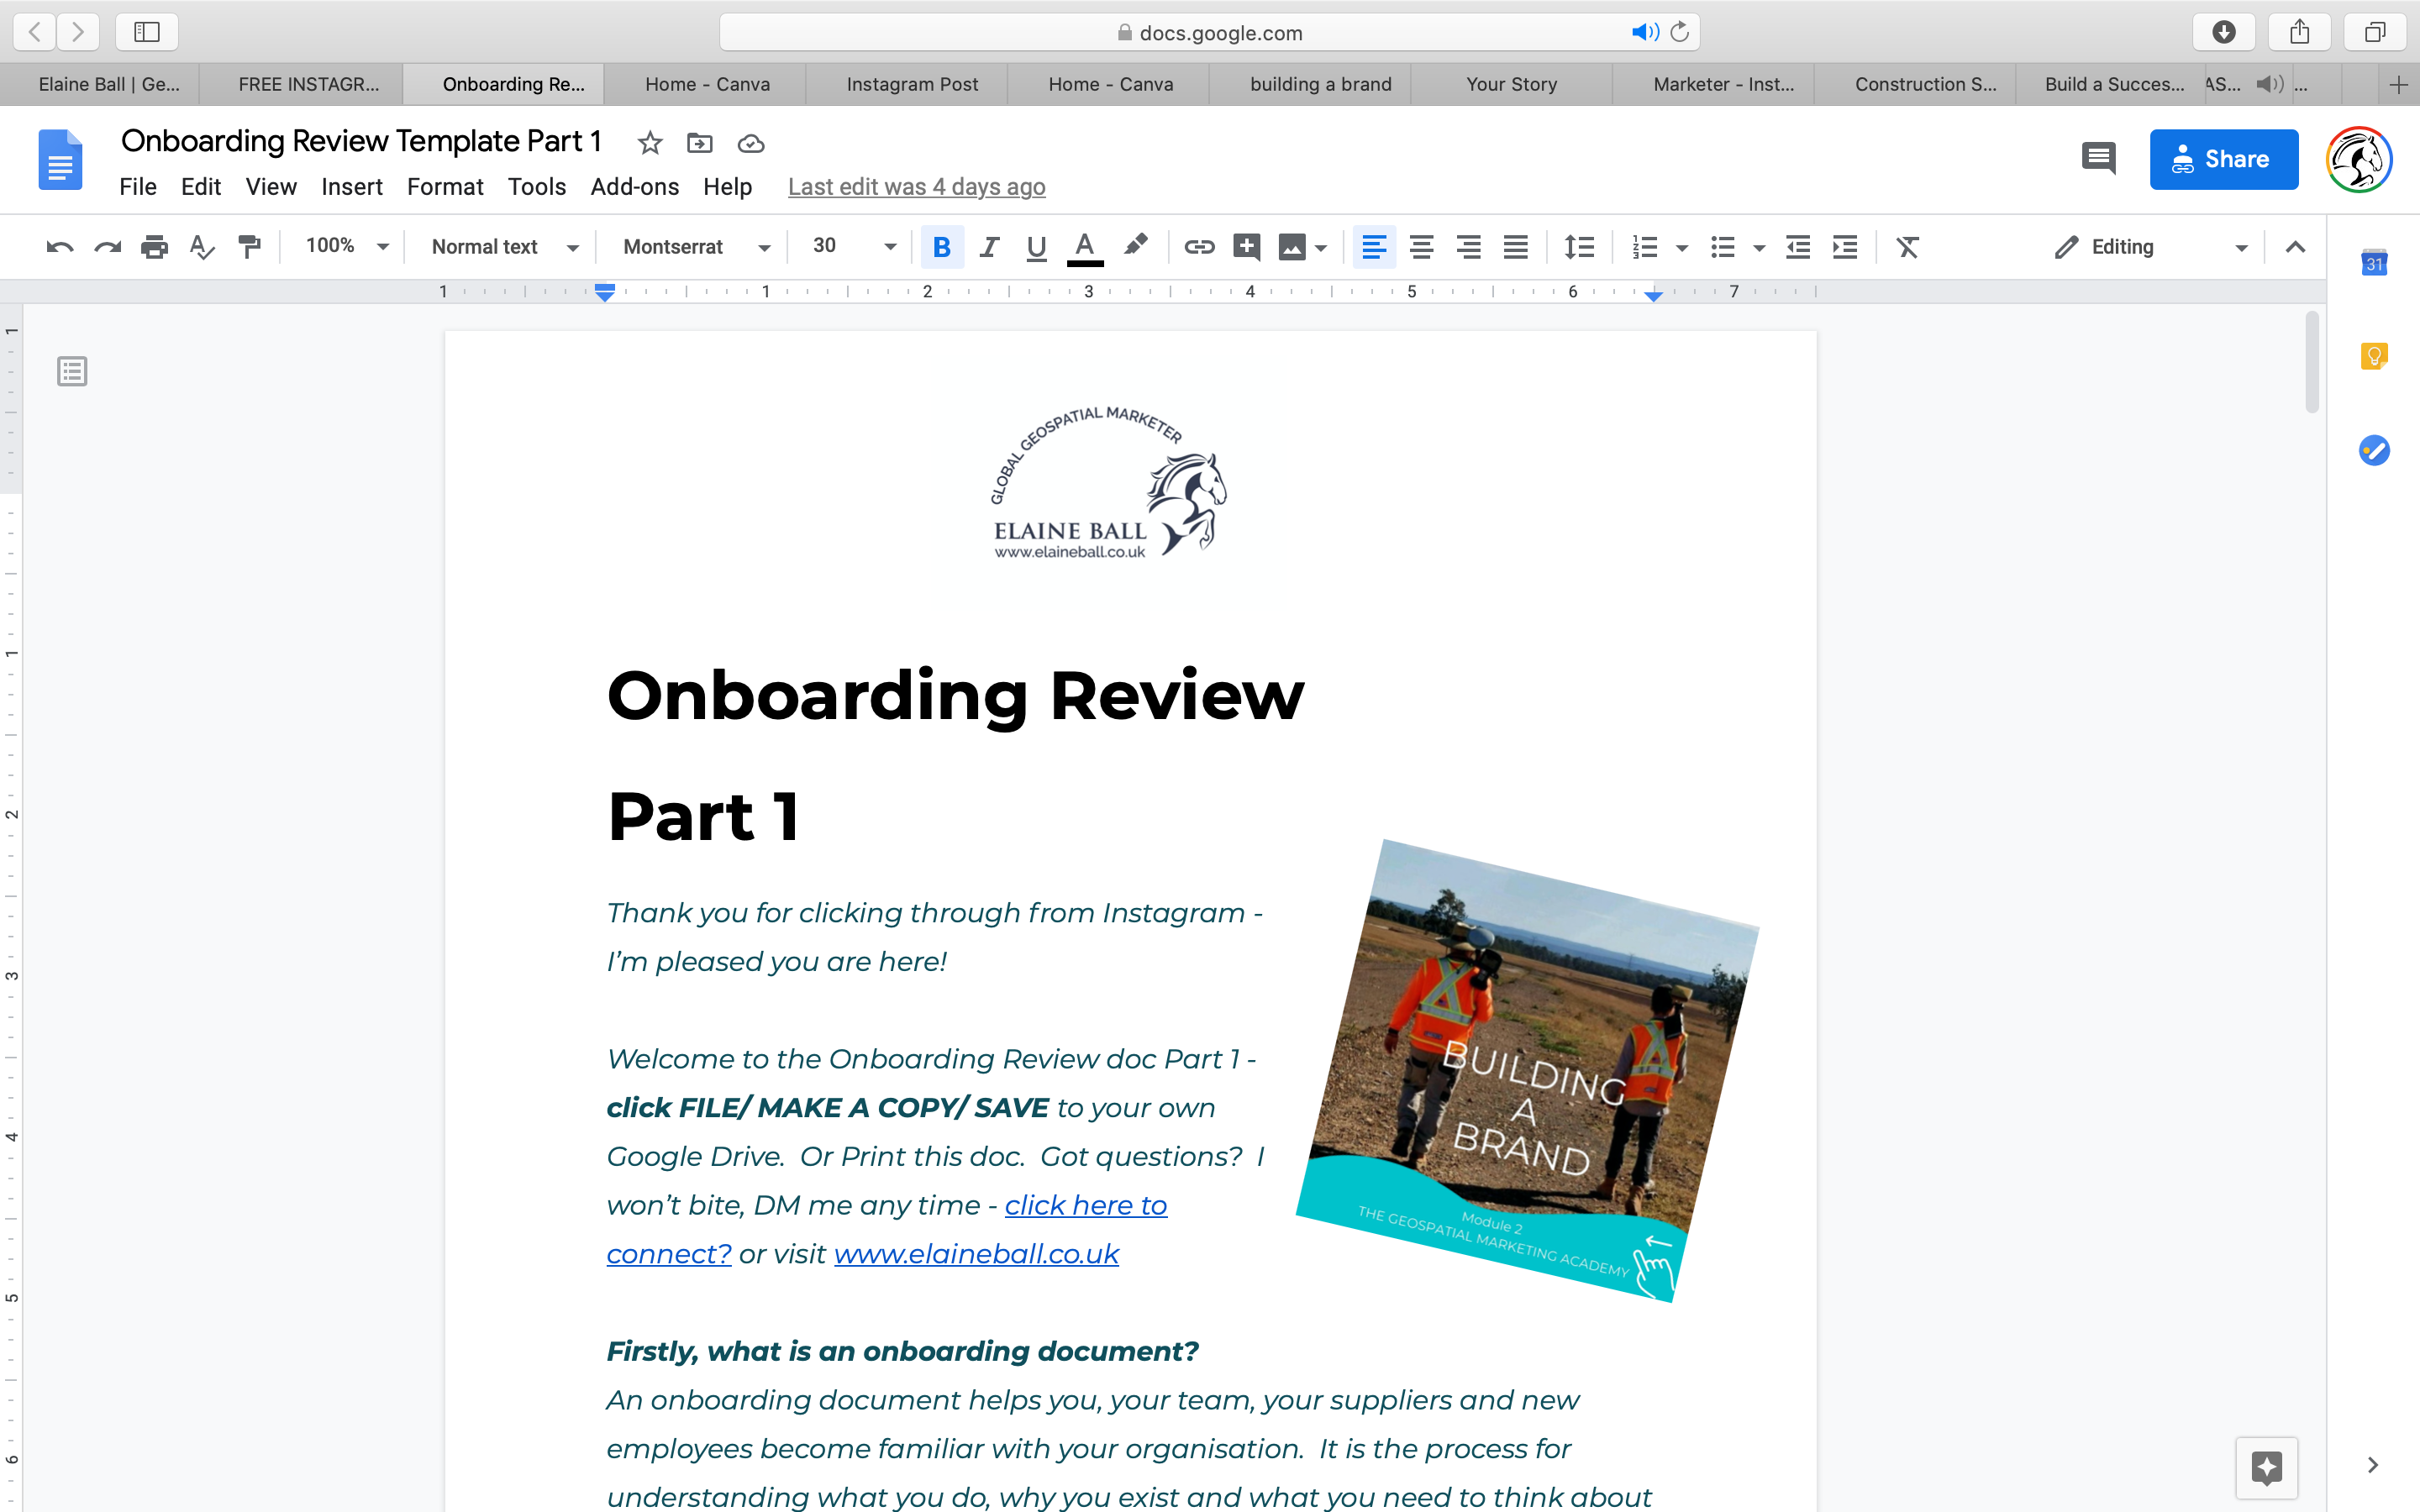Select the Paint format tool
2420x1512 pixels.
click(x=249, y=247)
